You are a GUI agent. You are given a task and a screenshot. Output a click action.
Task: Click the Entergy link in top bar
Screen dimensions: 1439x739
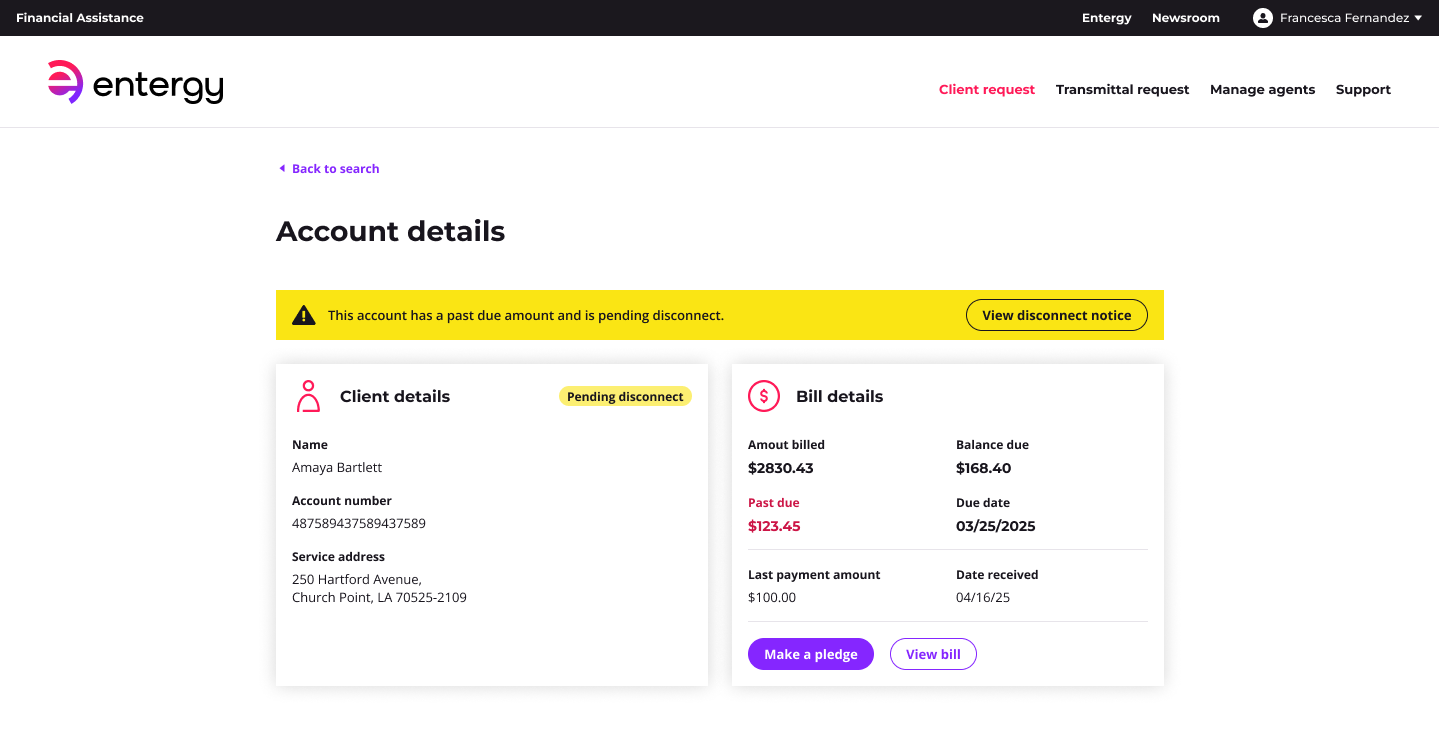click(x=1106, y=18)
